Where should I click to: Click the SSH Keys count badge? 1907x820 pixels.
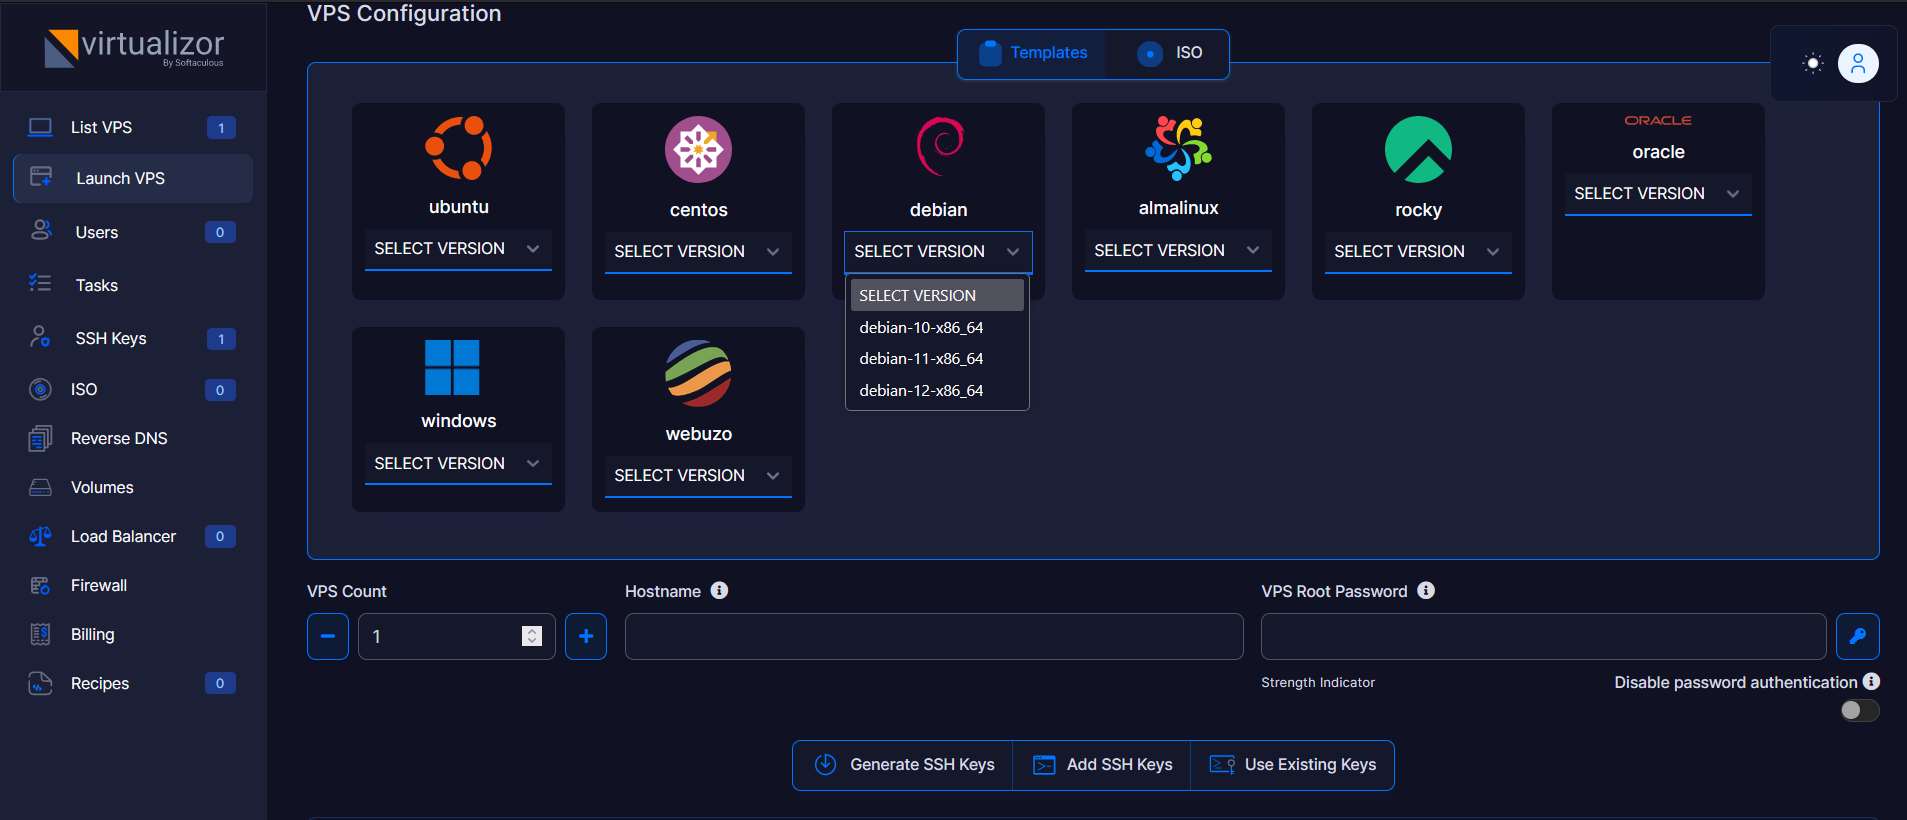click(x=221, y=339)
